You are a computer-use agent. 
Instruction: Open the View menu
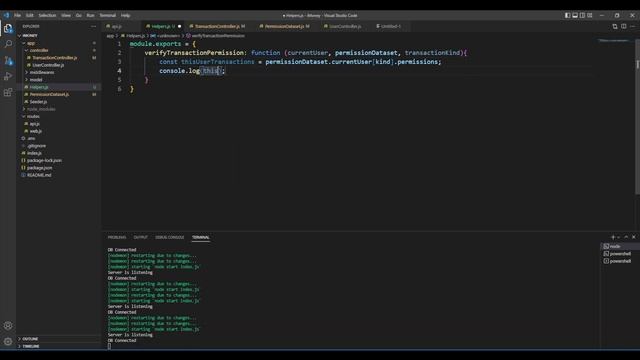(x=66, y=15)
